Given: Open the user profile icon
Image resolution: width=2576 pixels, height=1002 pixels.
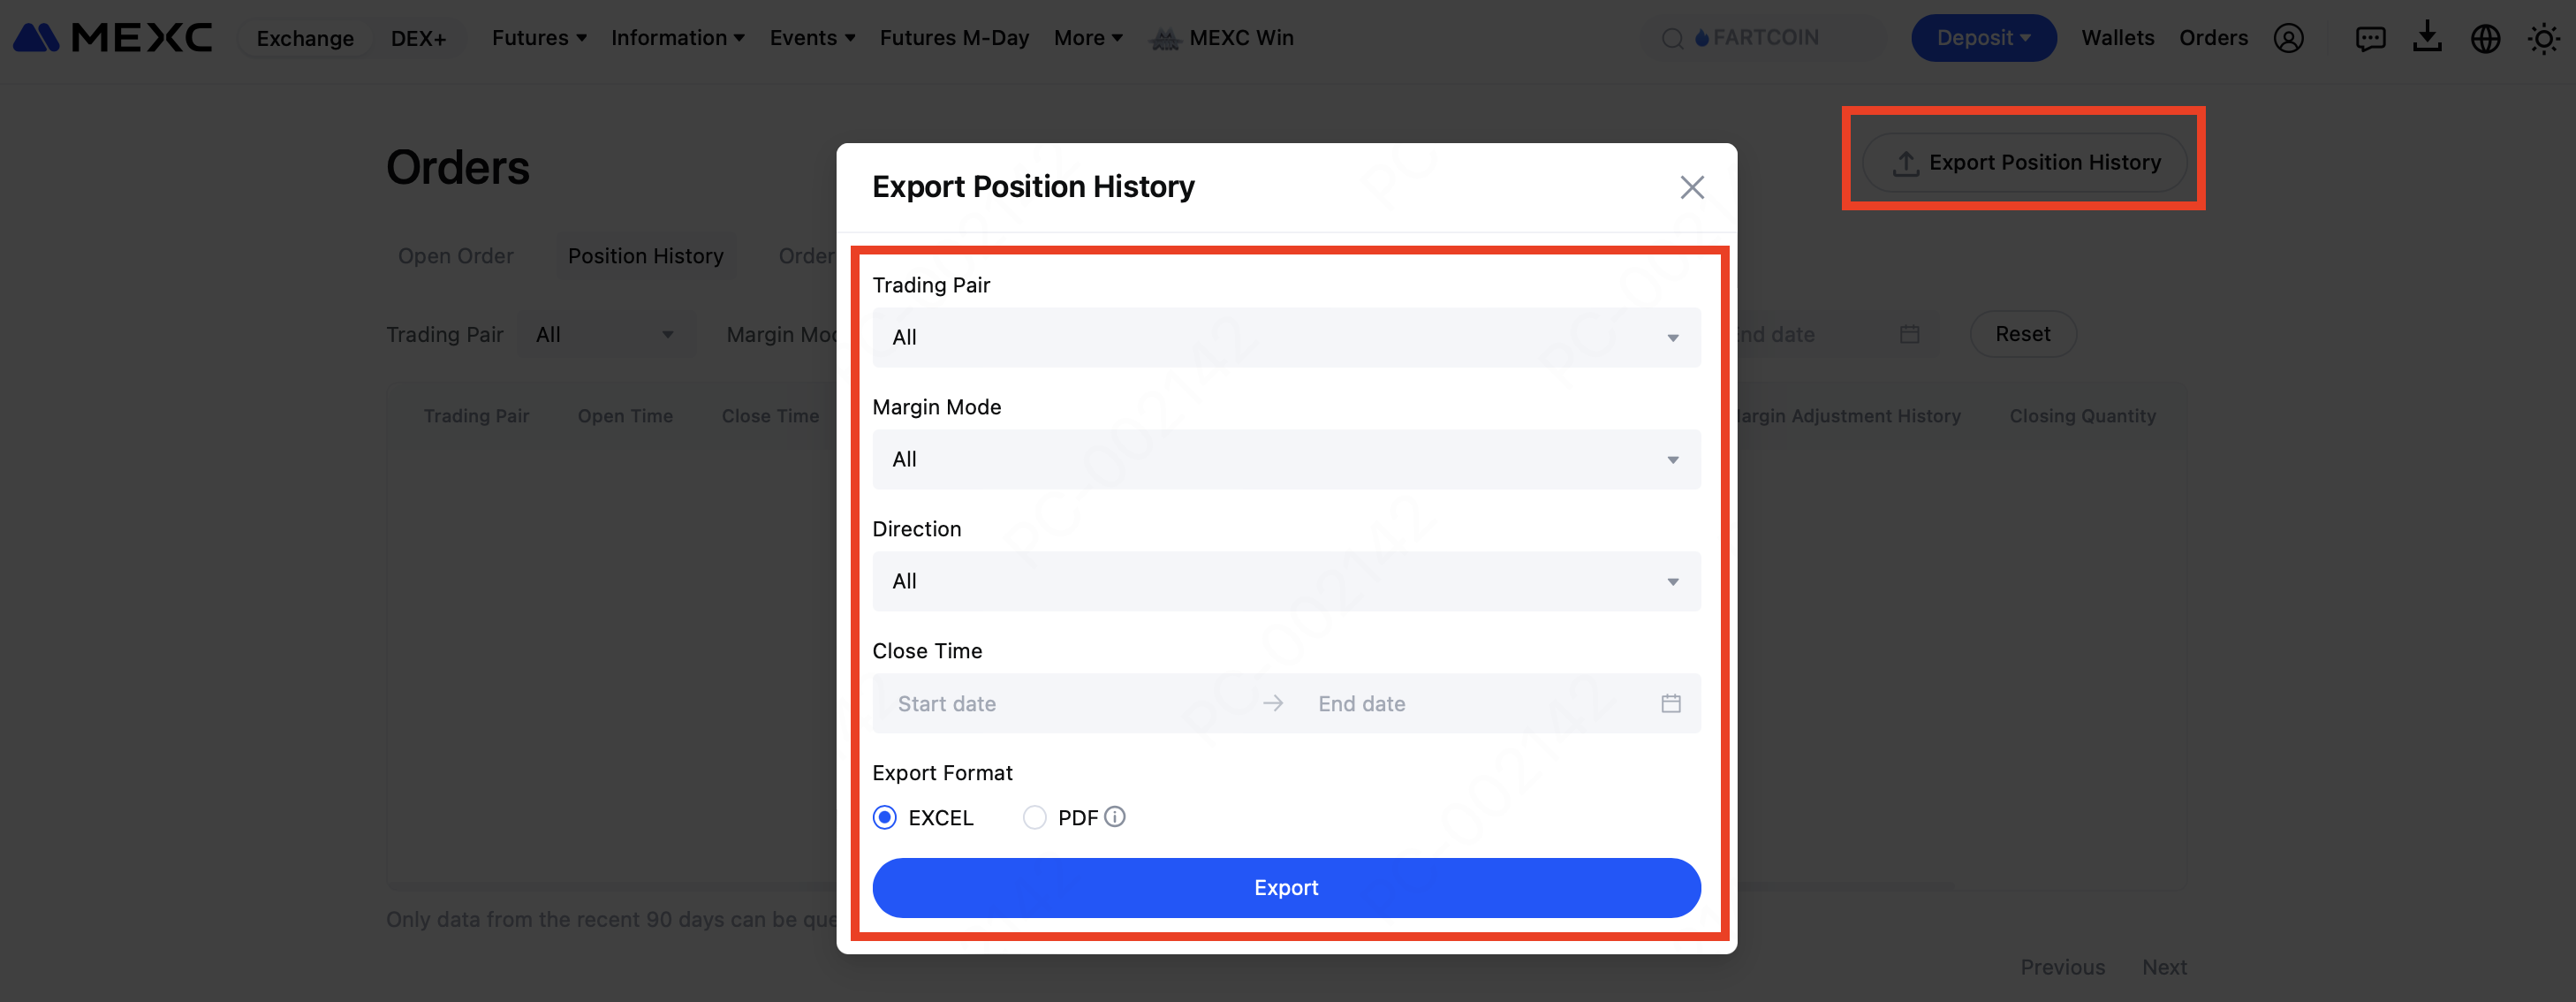Looking at the screenshot, I should [2288, 38].
